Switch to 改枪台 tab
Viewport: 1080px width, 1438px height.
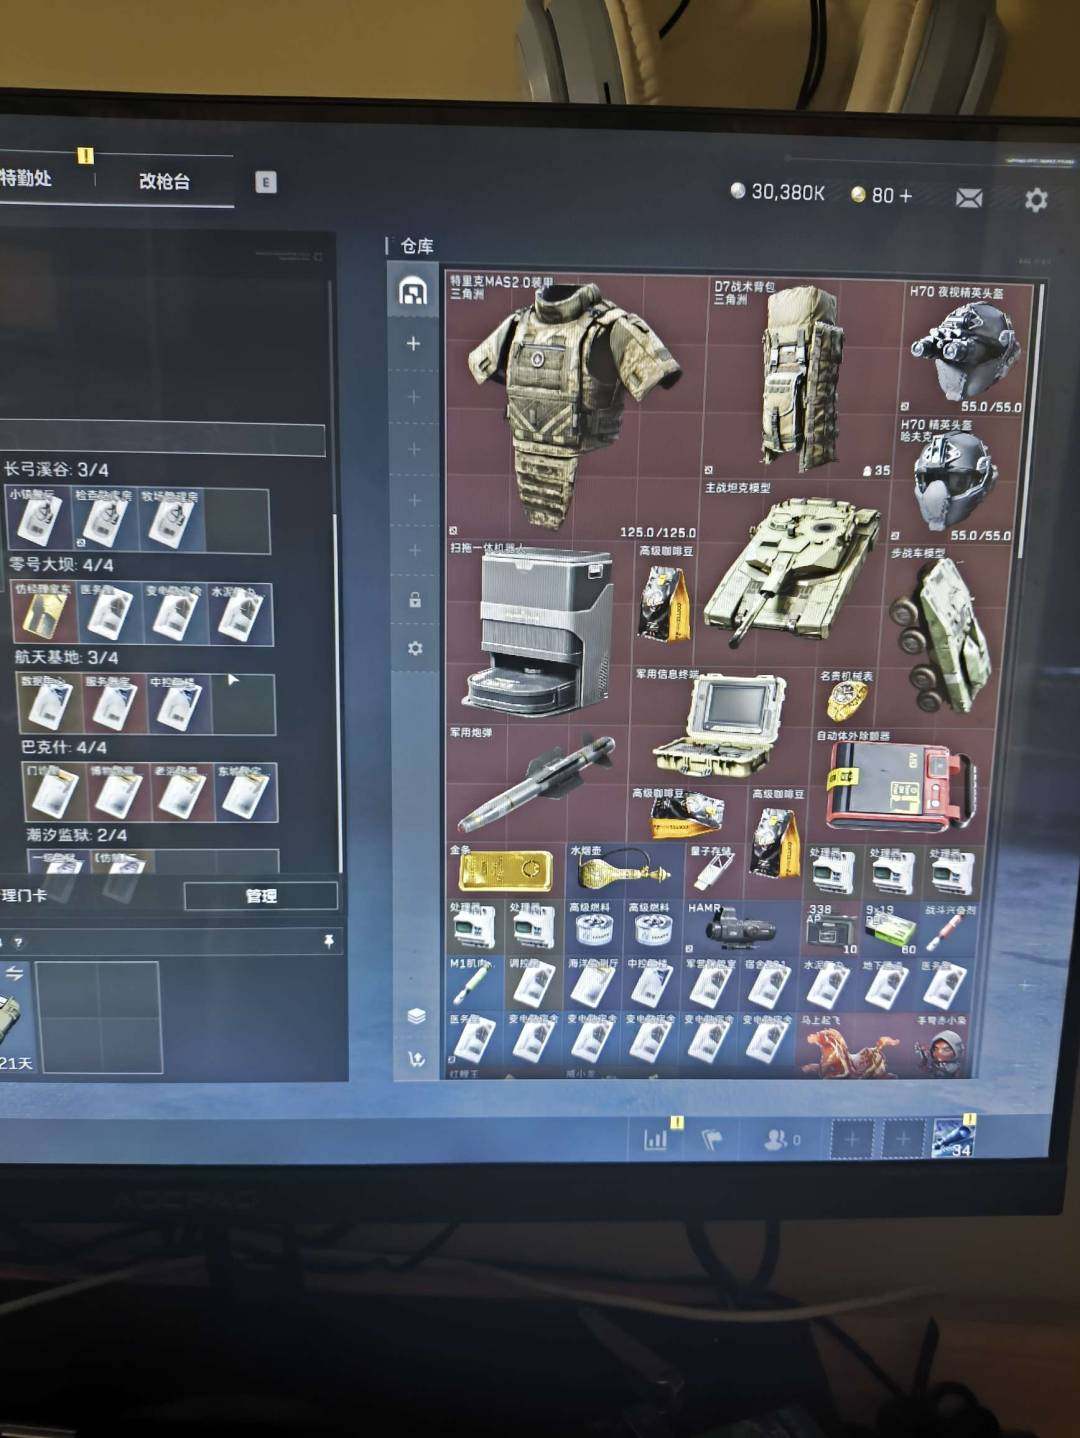pyautogui.click(x=164, y=181)
